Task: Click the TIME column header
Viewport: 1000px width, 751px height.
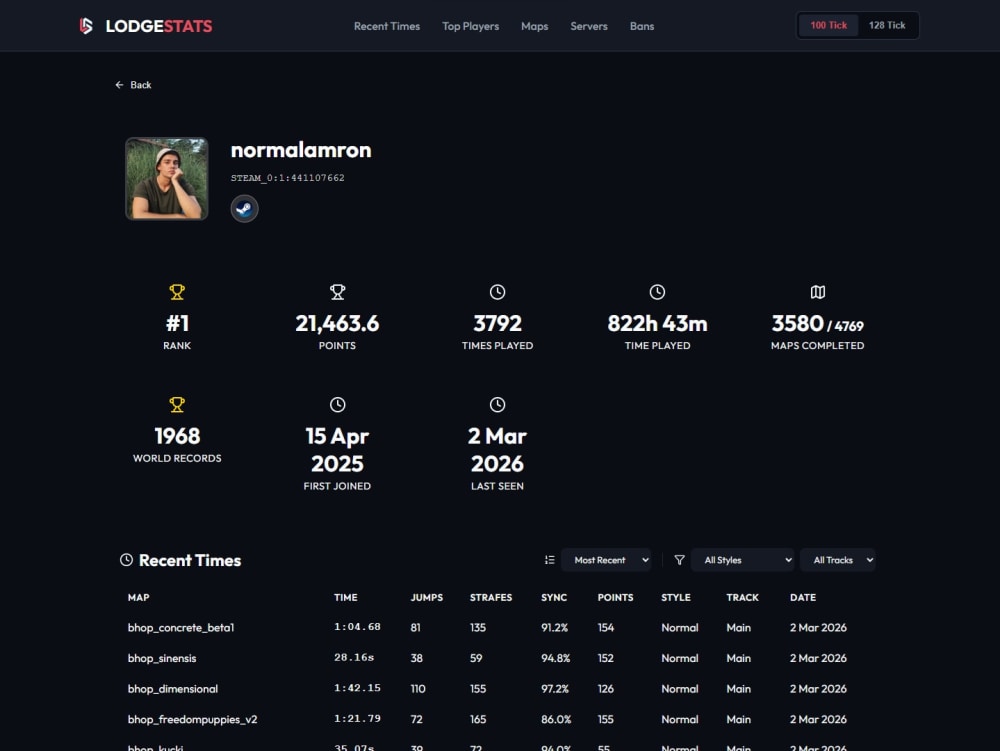Action: tap(346, 597)
